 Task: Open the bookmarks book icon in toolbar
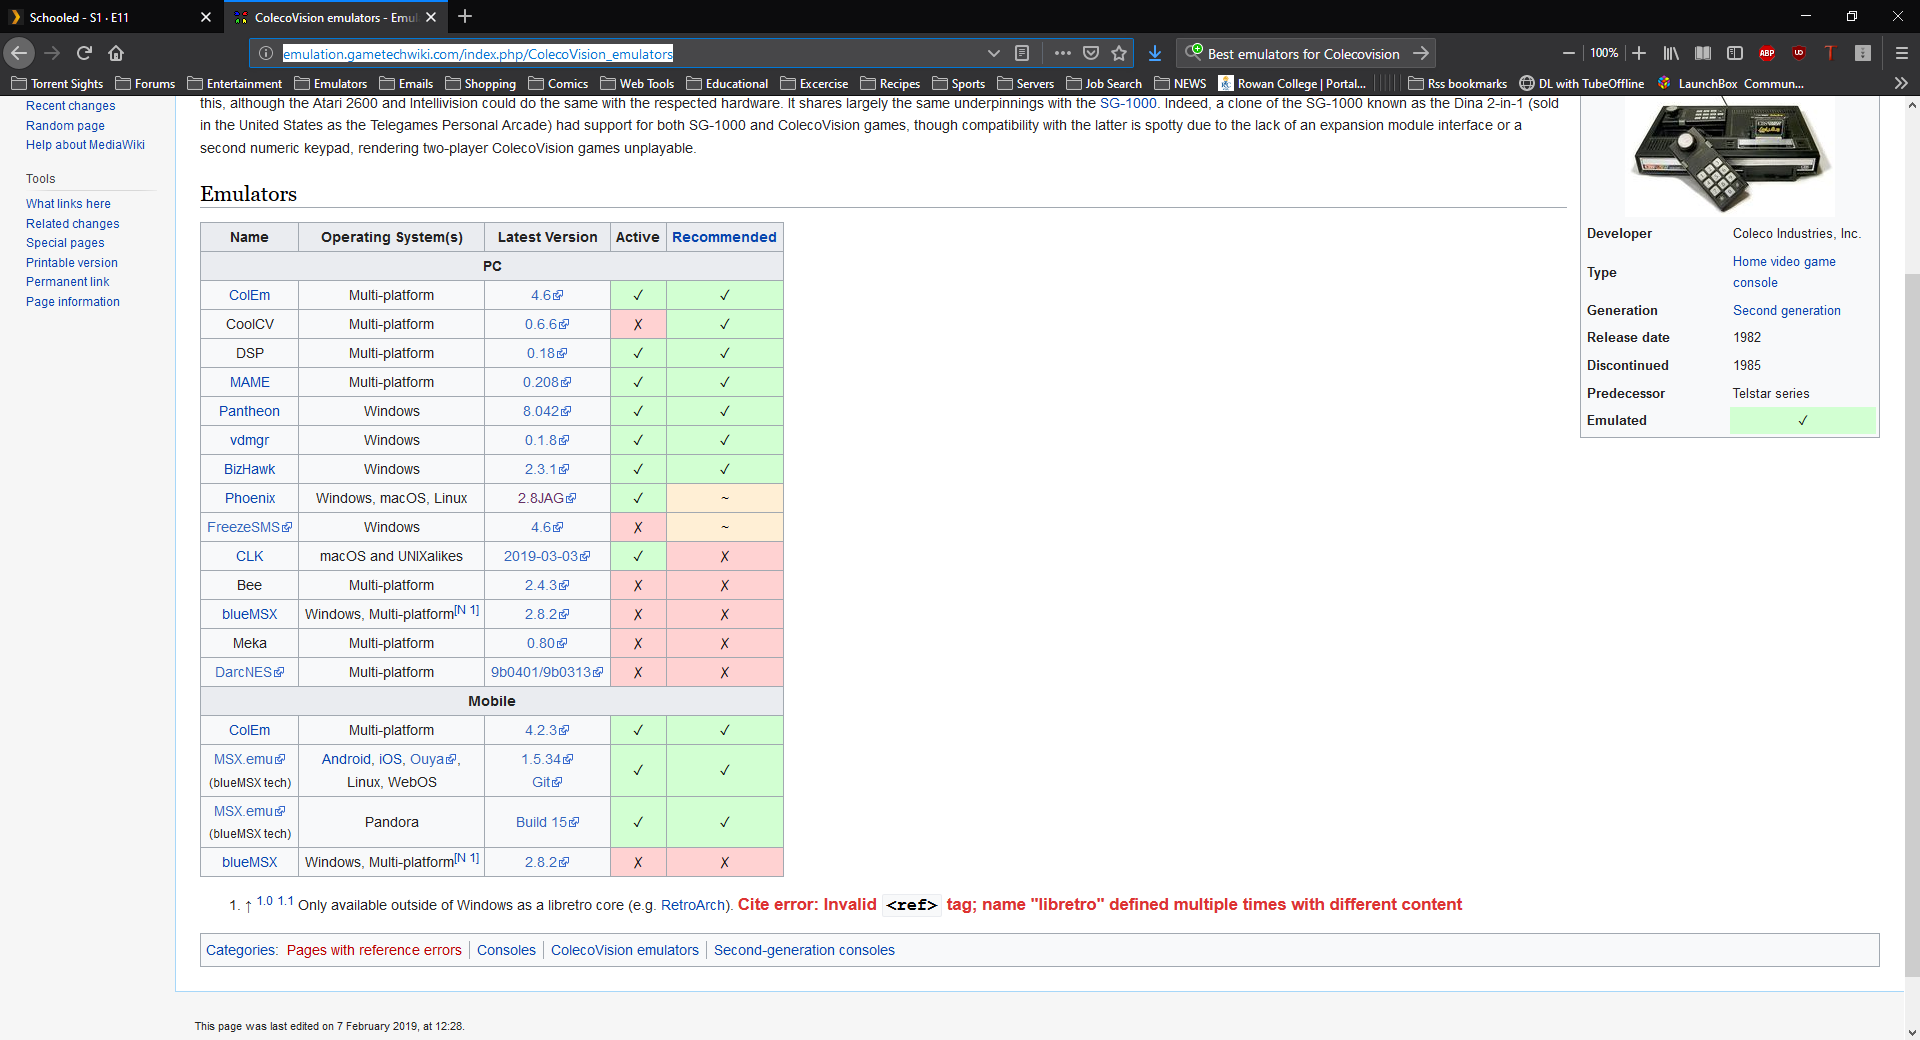tap(1703, 53)
